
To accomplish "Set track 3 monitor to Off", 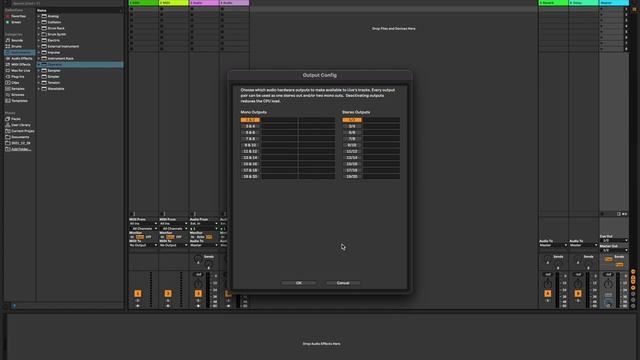I will click(x=209, y=237).
